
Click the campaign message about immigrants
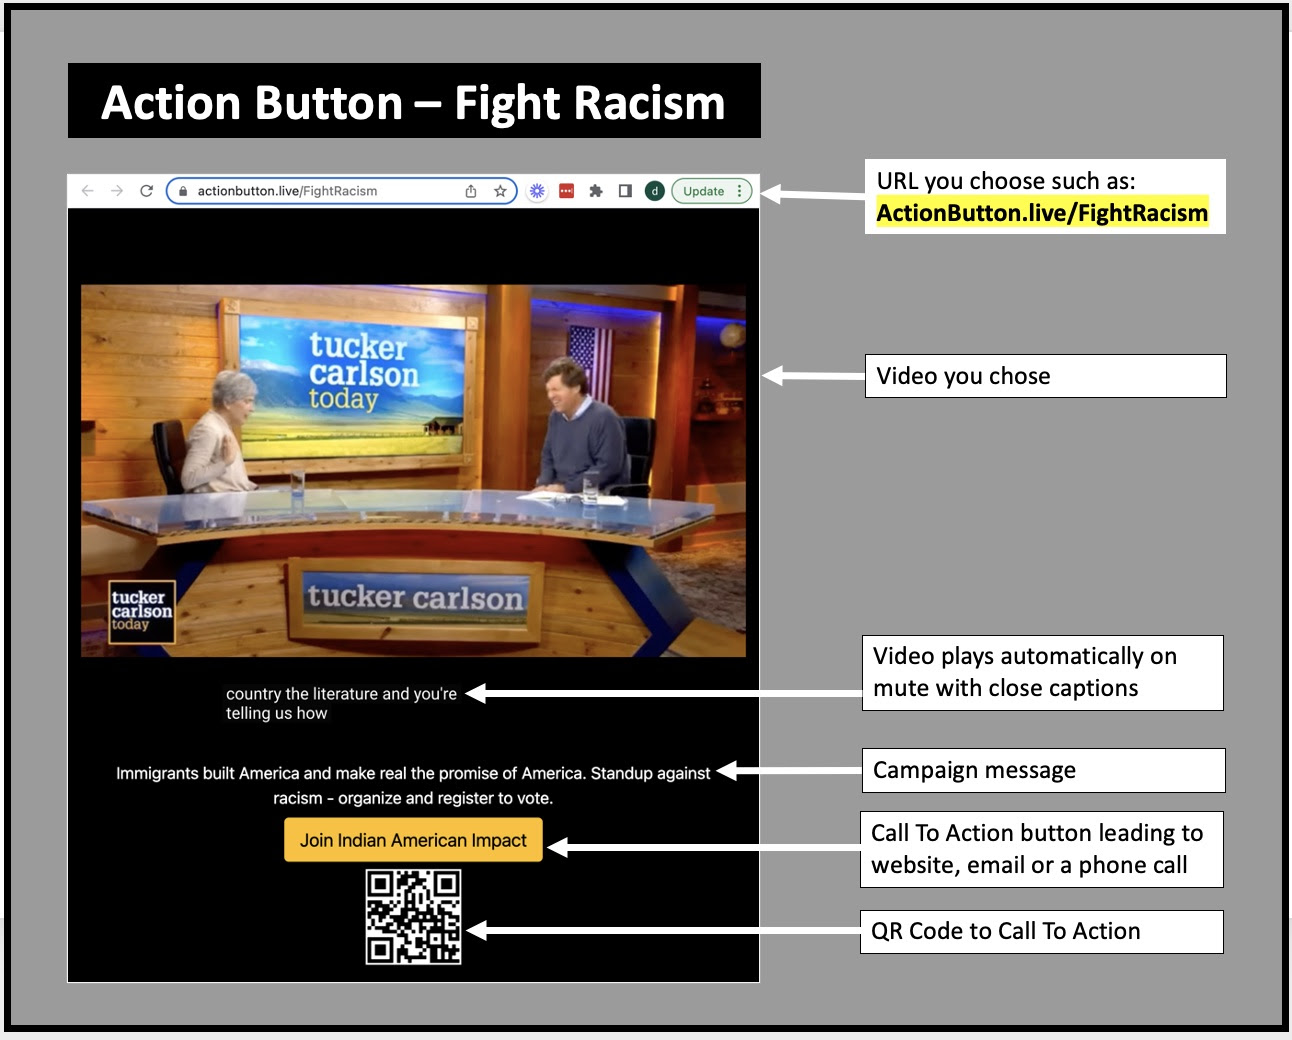[x=413, y=785]
